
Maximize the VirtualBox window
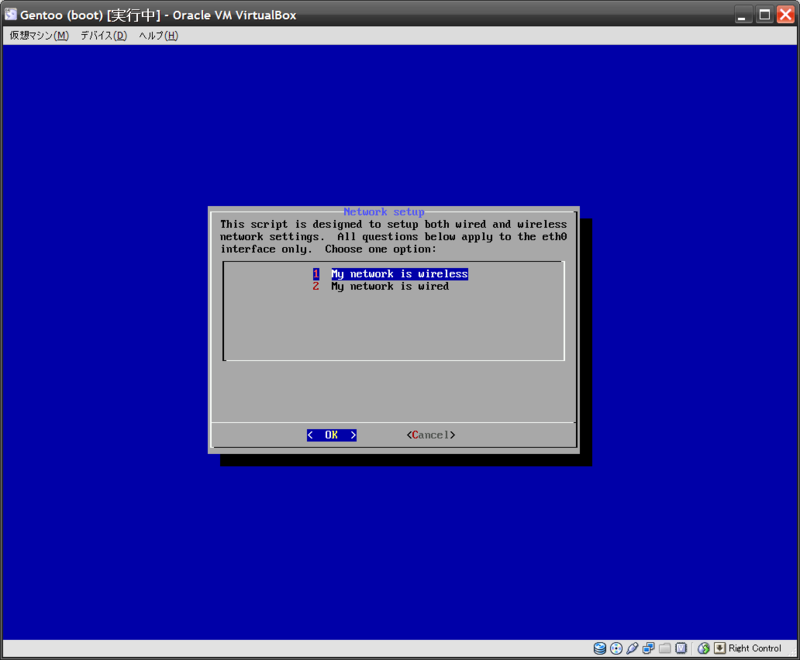pos(764,15)
